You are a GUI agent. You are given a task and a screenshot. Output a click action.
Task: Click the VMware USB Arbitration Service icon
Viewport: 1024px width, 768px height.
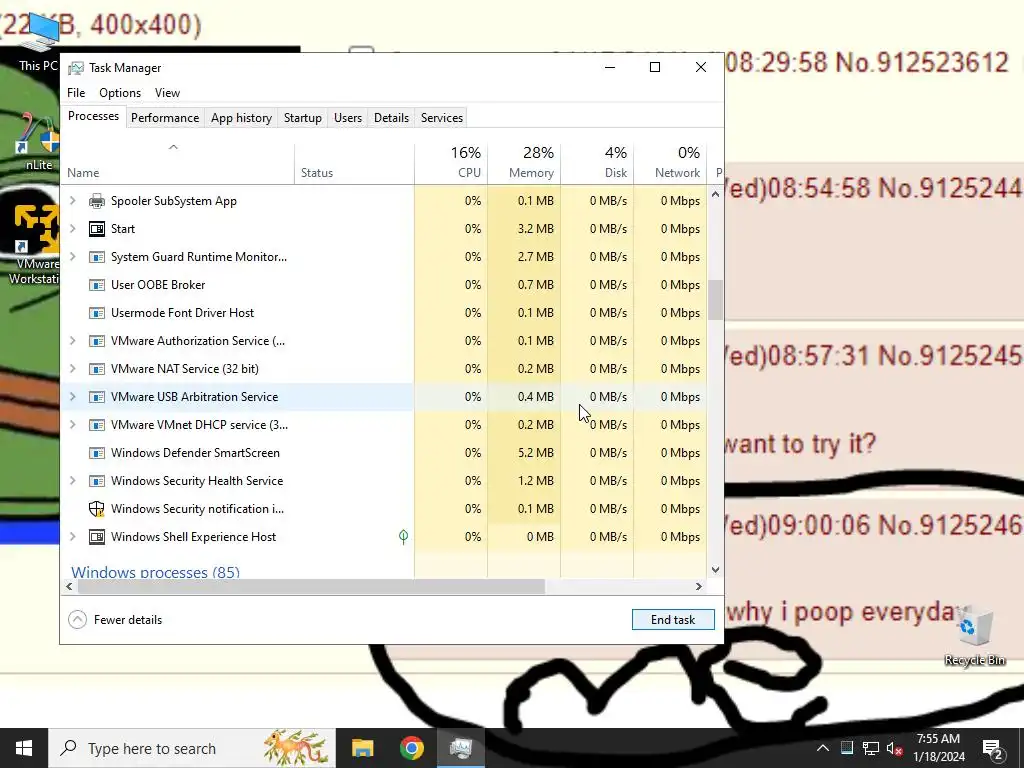point(97,397)
